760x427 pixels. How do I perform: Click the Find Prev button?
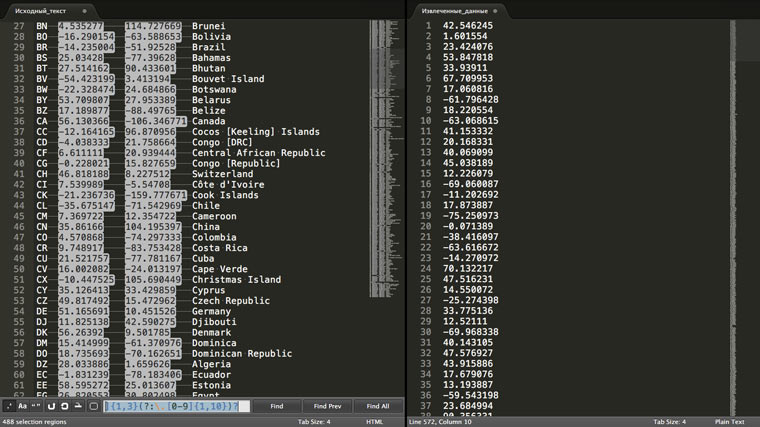pyautogui.click(x=327, y=406)
